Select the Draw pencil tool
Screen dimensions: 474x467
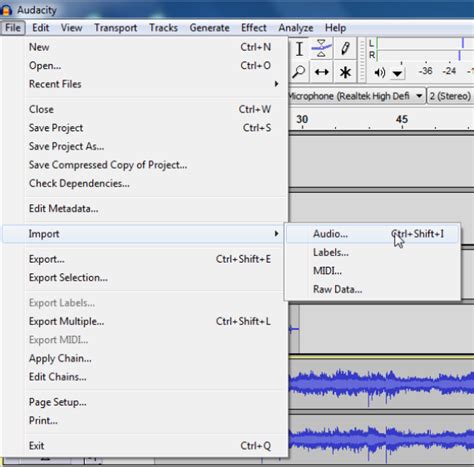[345, 49]
